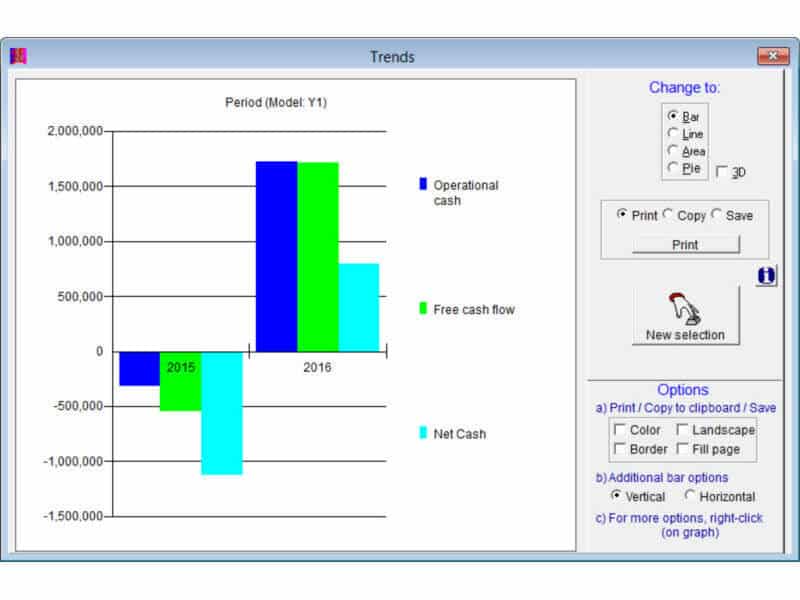This screenshot has height=600, width=800.
Task: Click the 'Change to:' heading
Action: click(x=684, y=88)
